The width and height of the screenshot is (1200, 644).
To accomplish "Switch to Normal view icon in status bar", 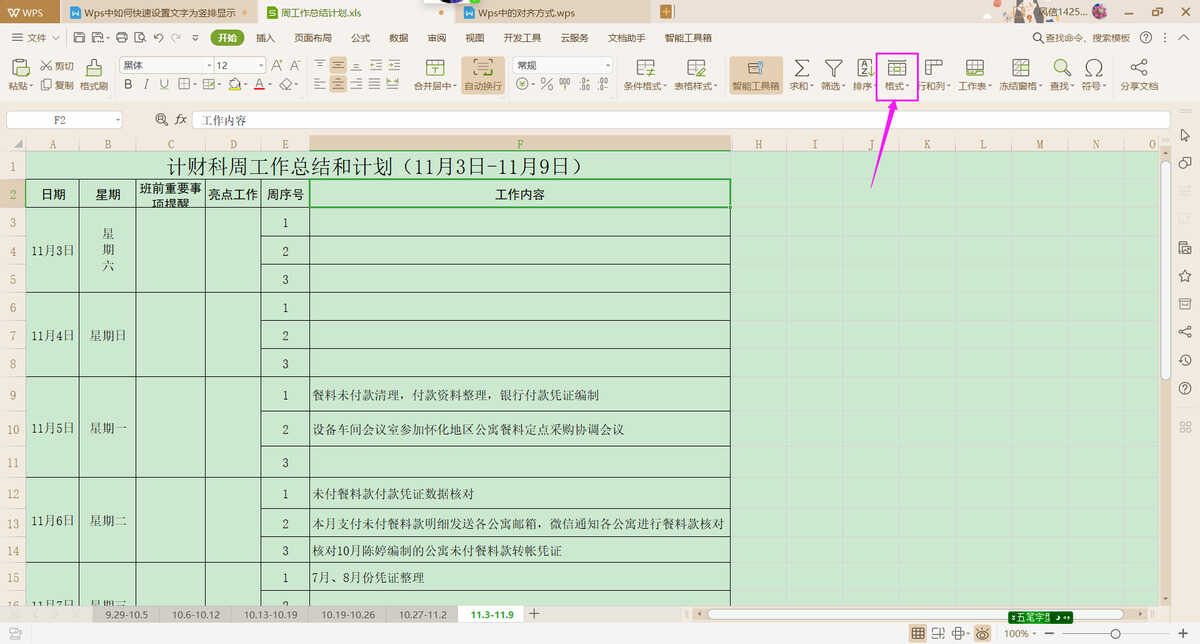I will (x=918, y=634).
